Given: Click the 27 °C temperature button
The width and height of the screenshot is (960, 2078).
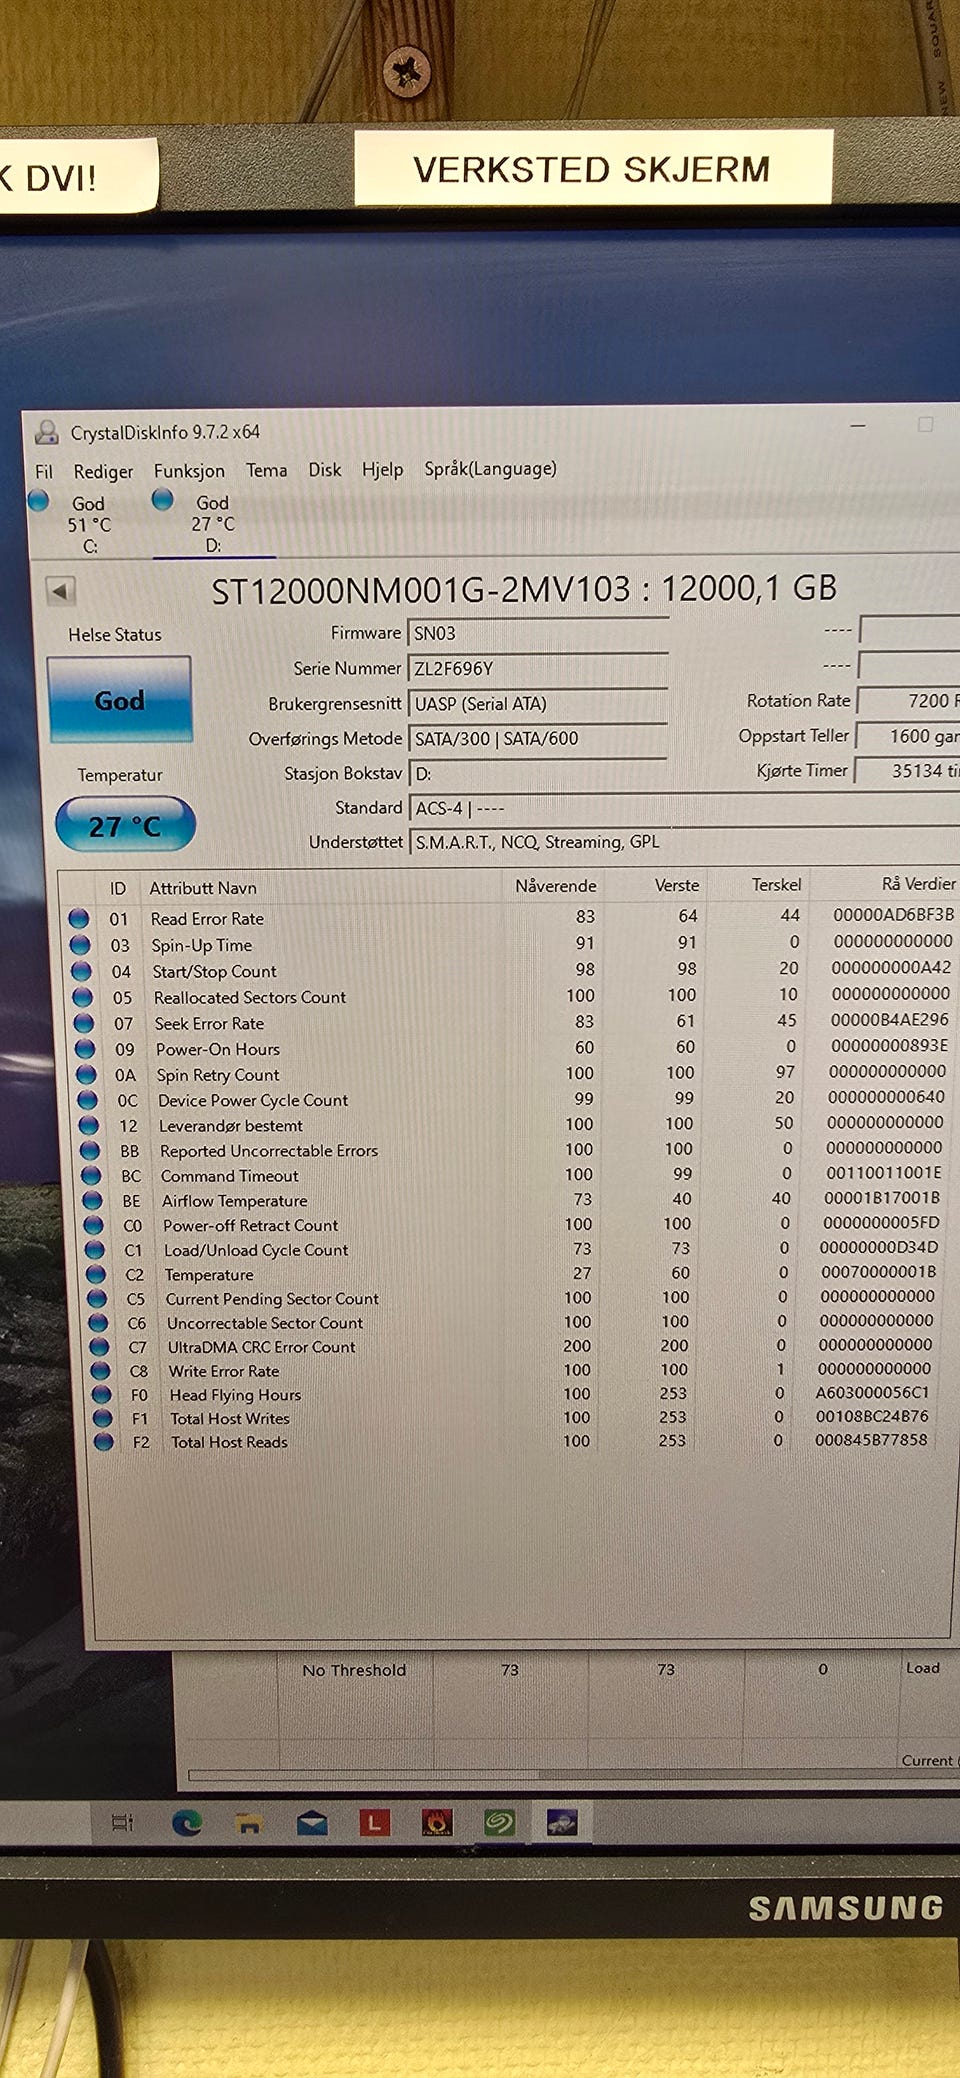Looking at the screenshot, I should pos(125,825).
